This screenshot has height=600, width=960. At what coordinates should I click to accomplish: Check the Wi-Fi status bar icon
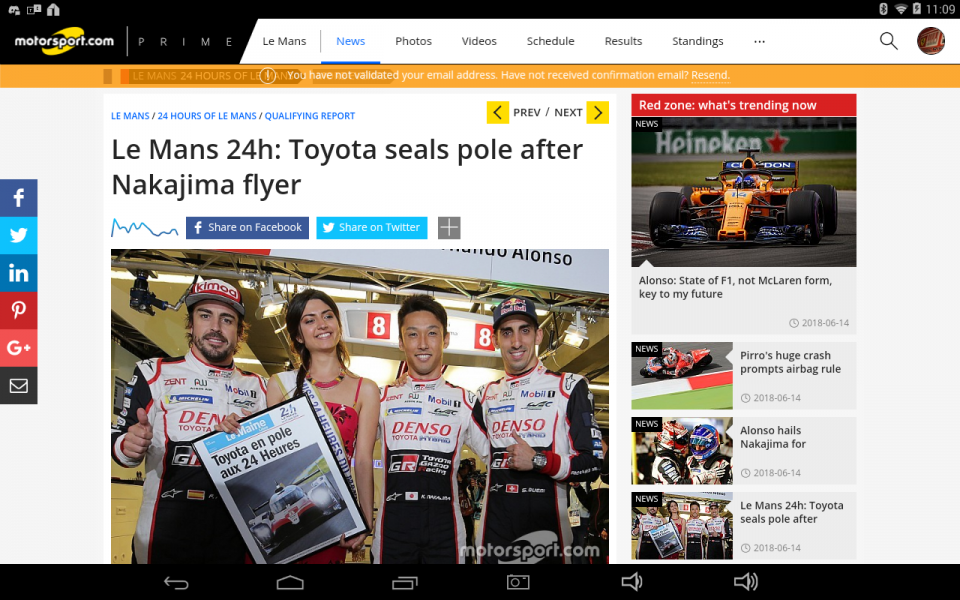click(x=901, y=9)
